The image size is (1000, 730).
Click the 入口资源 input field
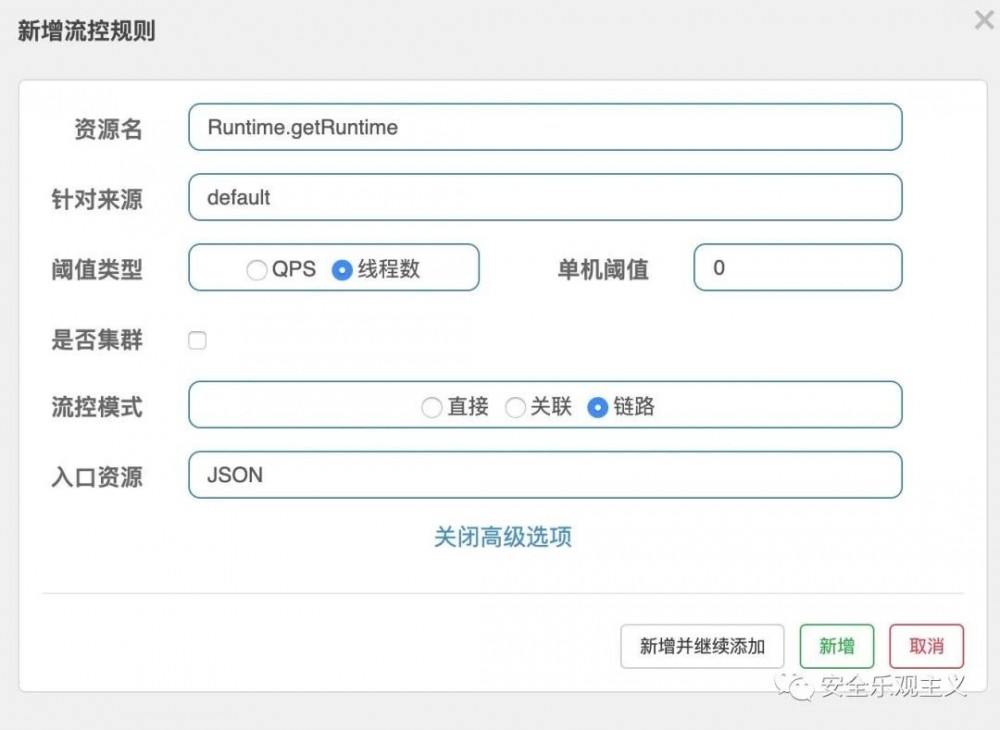click(545, 475)
